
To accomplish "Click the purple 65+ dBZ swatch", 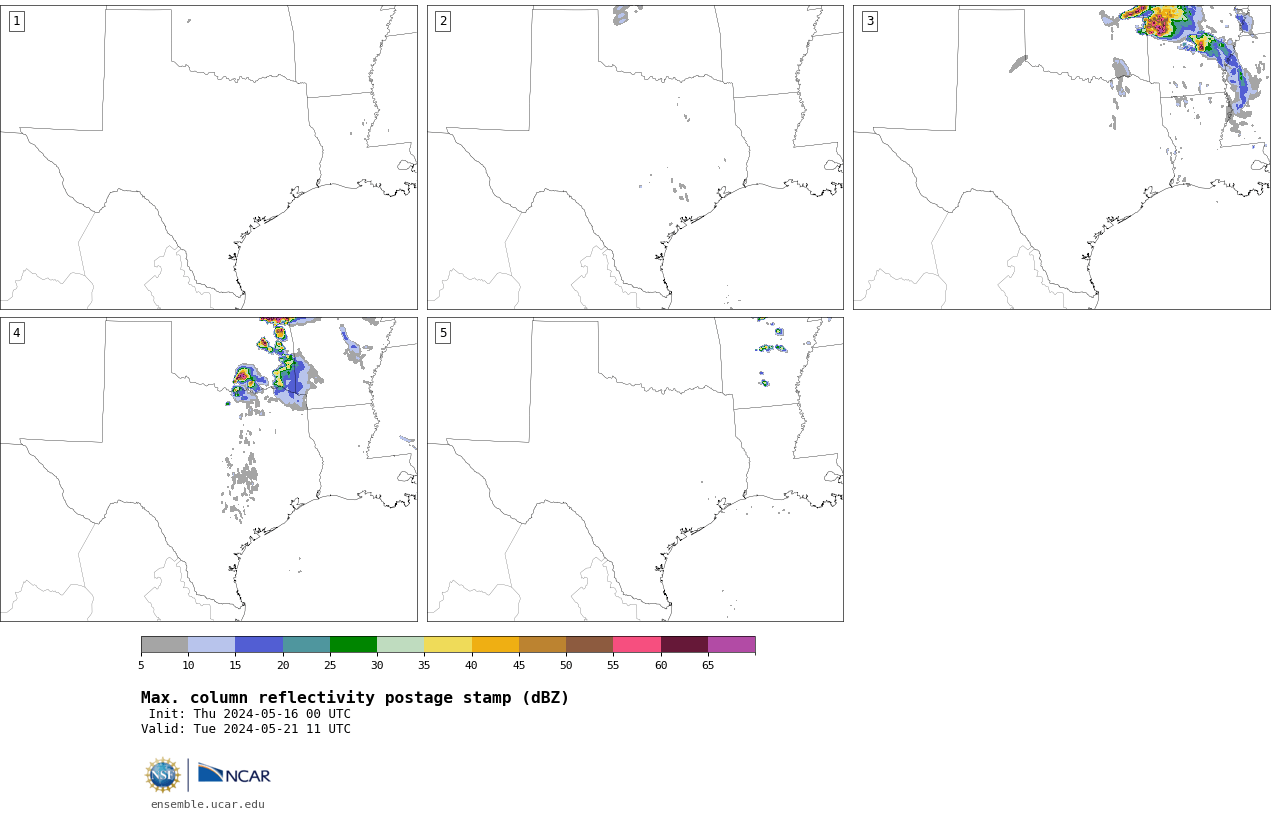I will tap(731, 644).
